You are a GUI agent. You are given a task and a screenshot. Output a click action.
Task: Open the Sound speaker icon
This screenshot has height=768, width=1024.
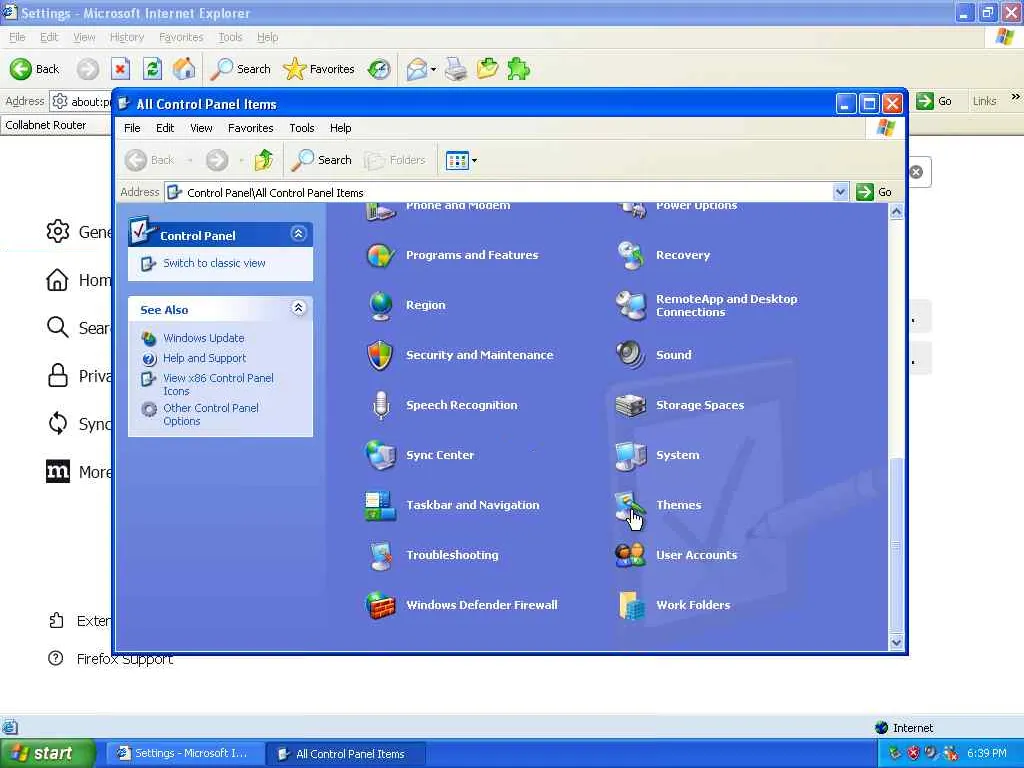[630, 355]
